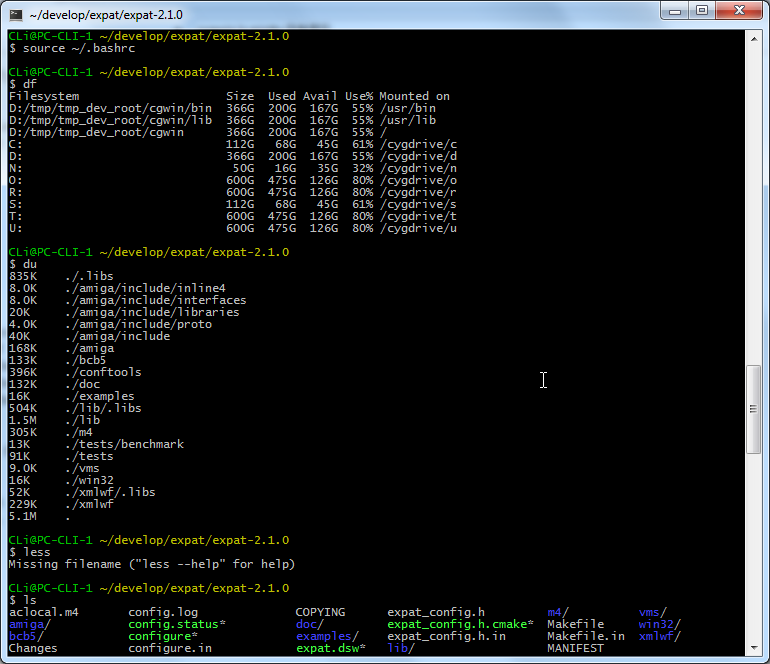Click './amiga/include/inline4' path

(x=145, y=288)
